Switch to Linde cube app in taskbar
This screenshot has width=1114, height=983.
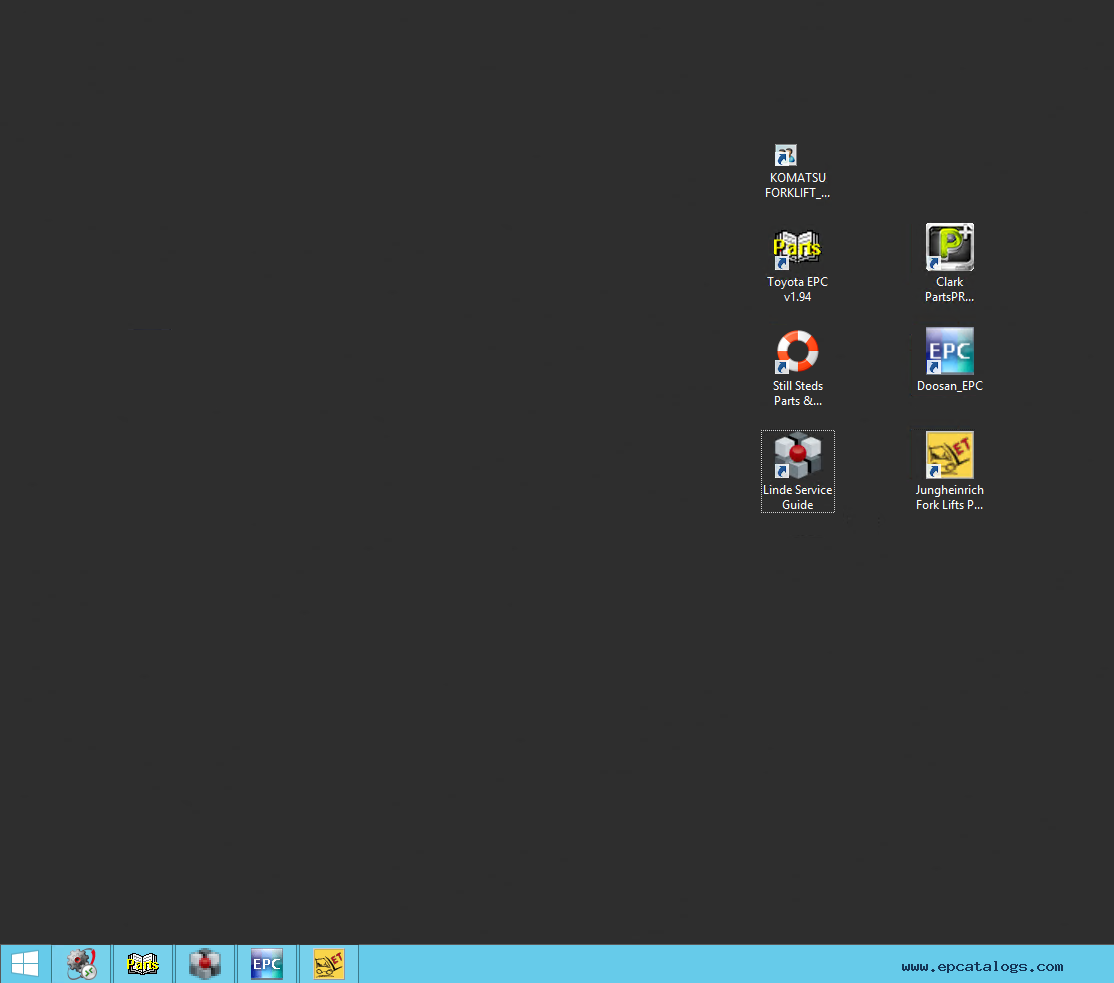coord(205,964)
